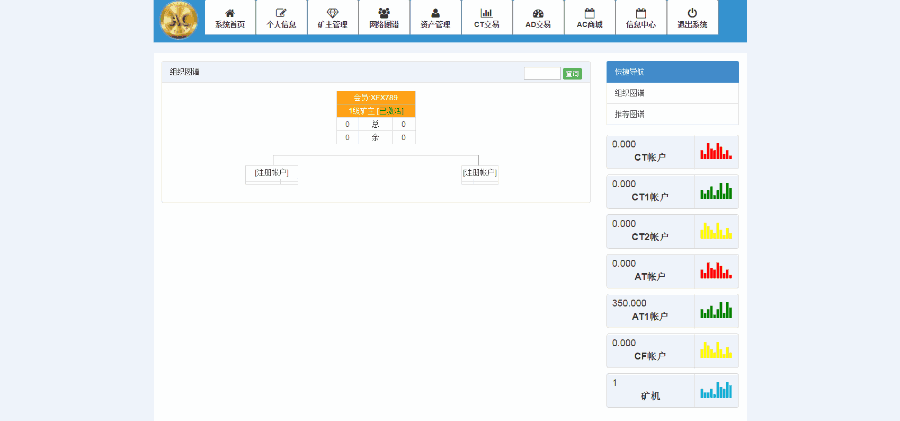The height and width of the screenshot is (421, 900).
Task: Click the right [注册帐户] register link
Action: 479,173
